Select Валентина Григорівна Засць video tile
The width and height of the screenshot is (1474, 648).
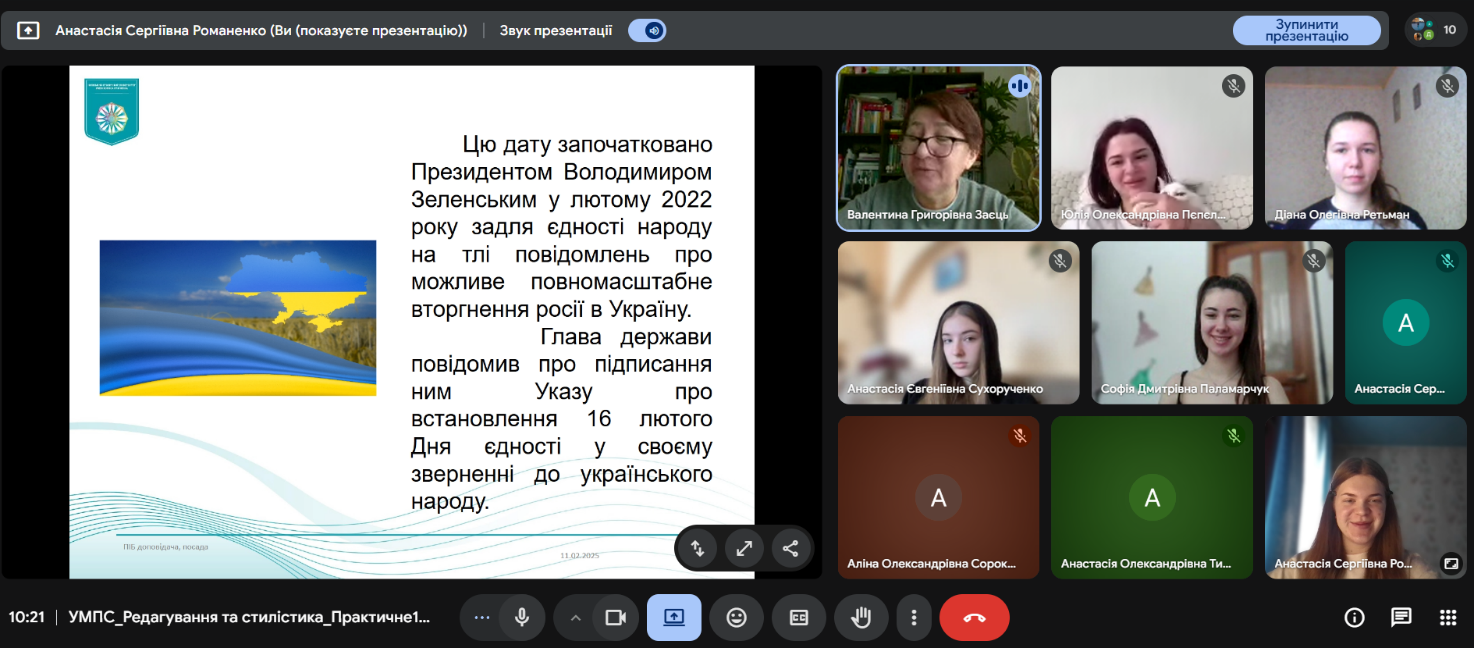click(x=938, y=148)
